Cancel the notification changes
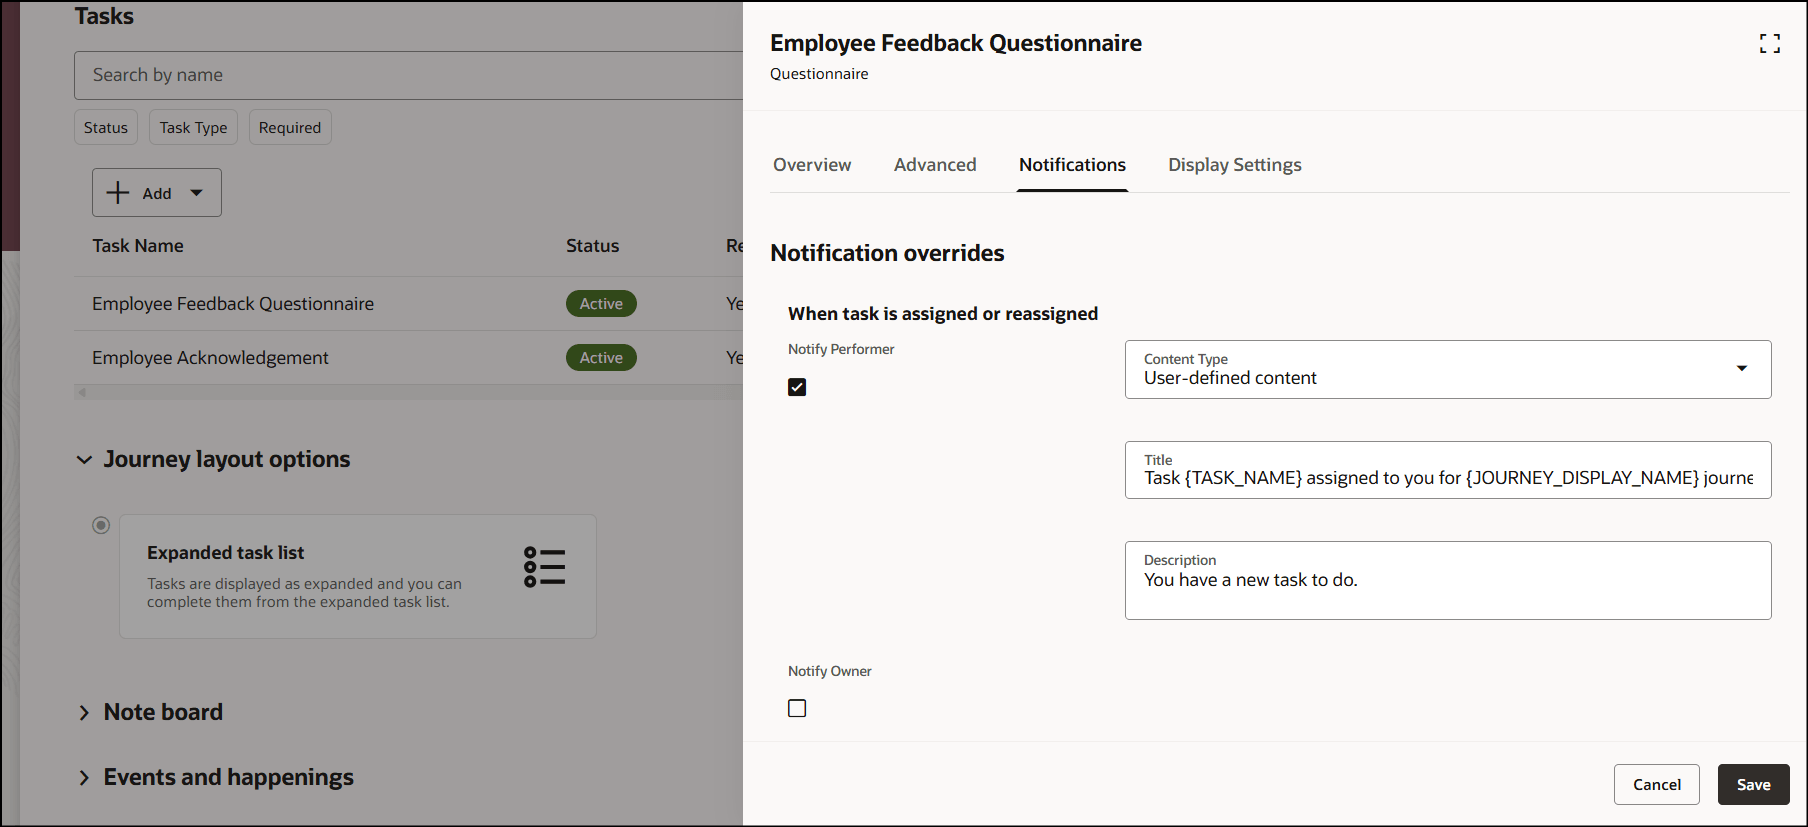The image size is (1808, 827). coord(1657,785)
